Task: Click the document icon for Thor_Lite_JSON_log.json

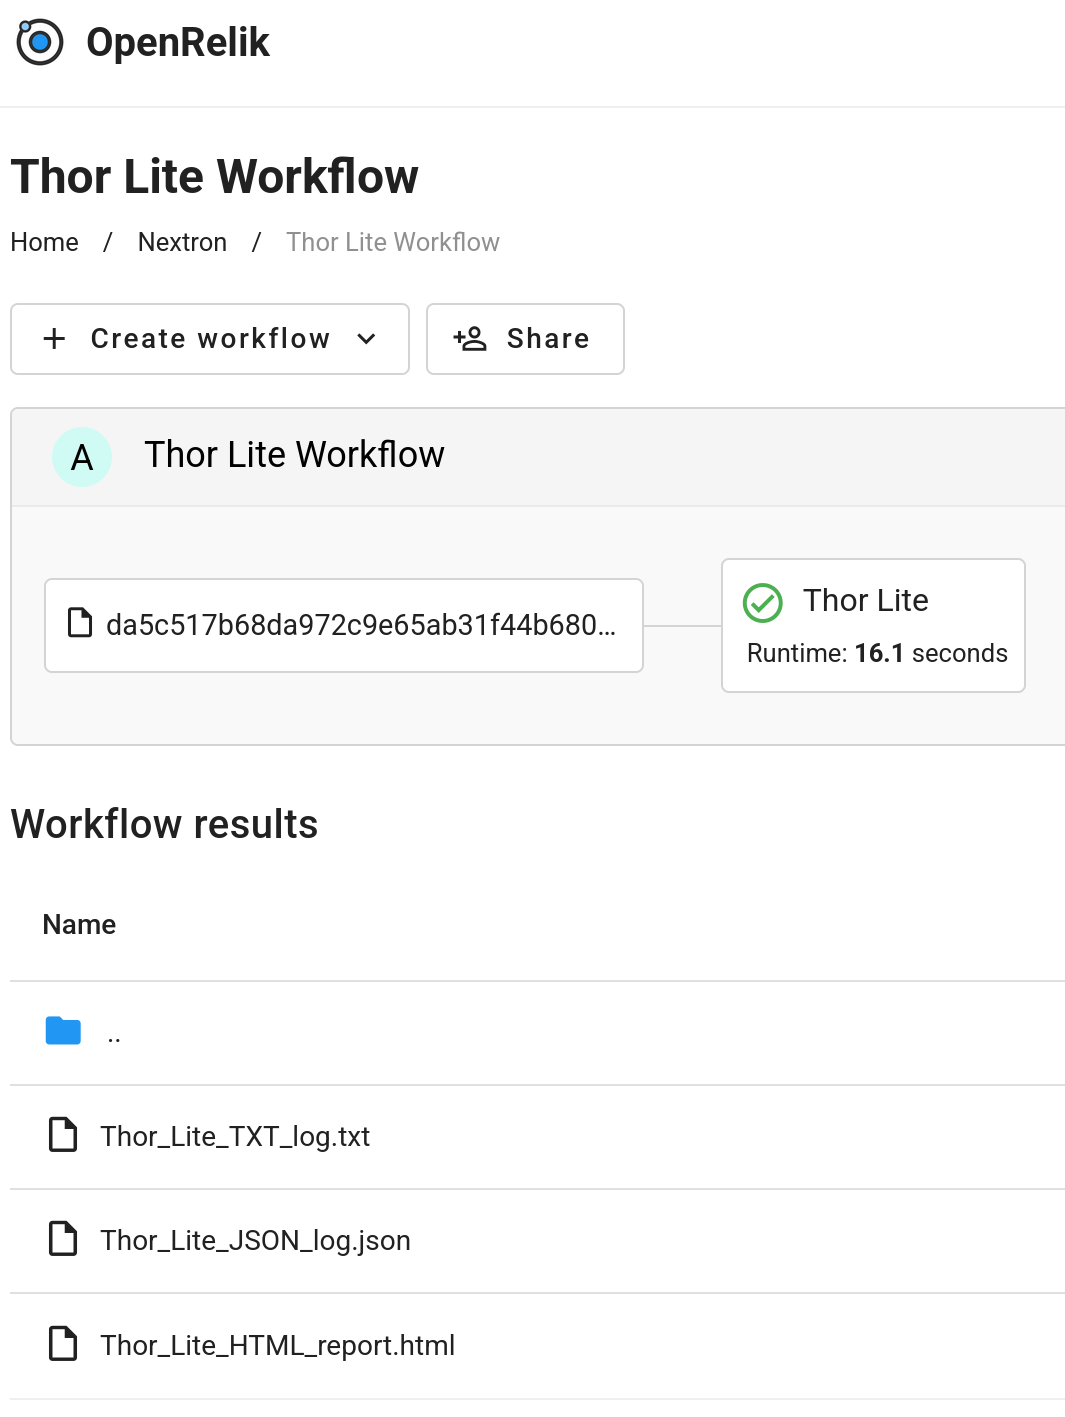Action: click(63, 1240)
